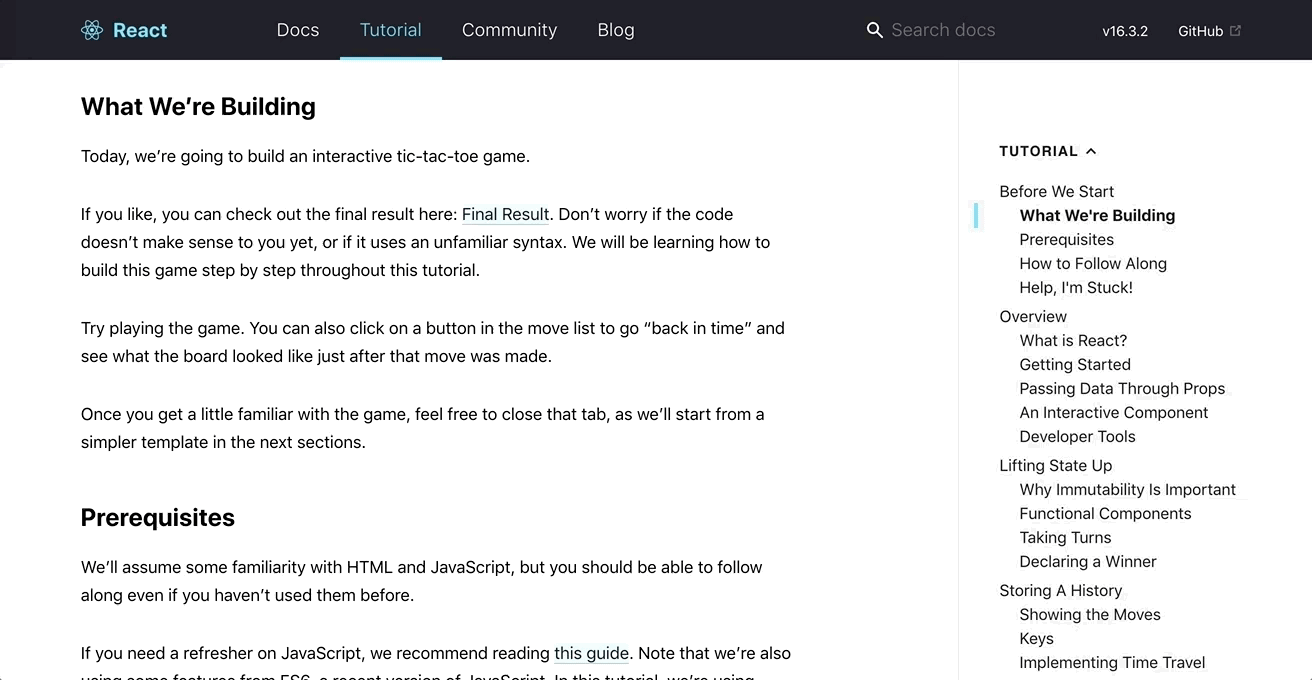
Task: Jump to Storing A History section
Action: [1060, 590]
